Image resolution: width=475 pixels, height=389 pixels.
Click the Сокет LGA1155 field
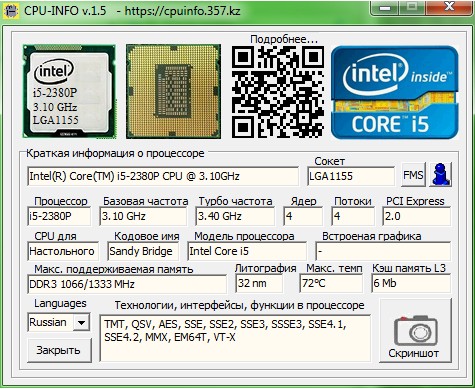coord(351,176)
